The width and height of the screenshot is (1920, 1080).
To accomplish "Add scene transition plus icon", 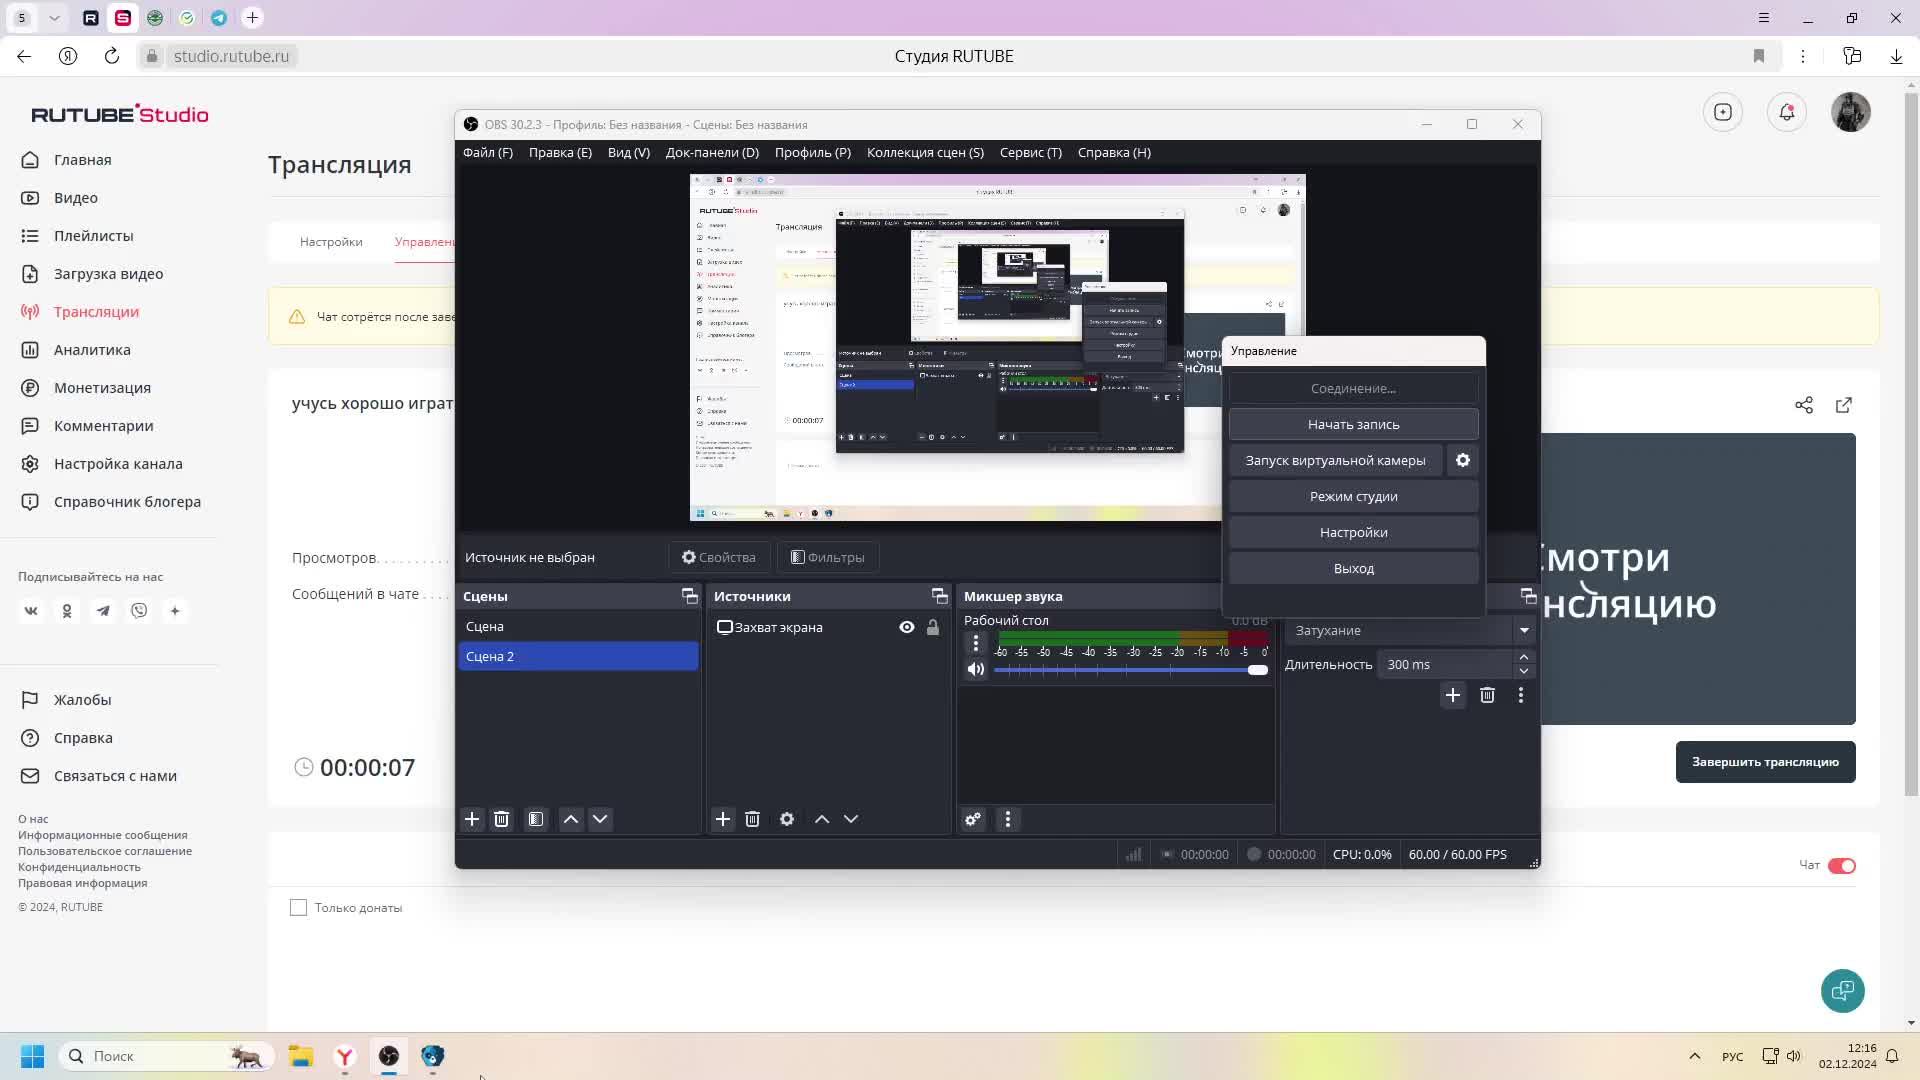I will pos(1453,695).
